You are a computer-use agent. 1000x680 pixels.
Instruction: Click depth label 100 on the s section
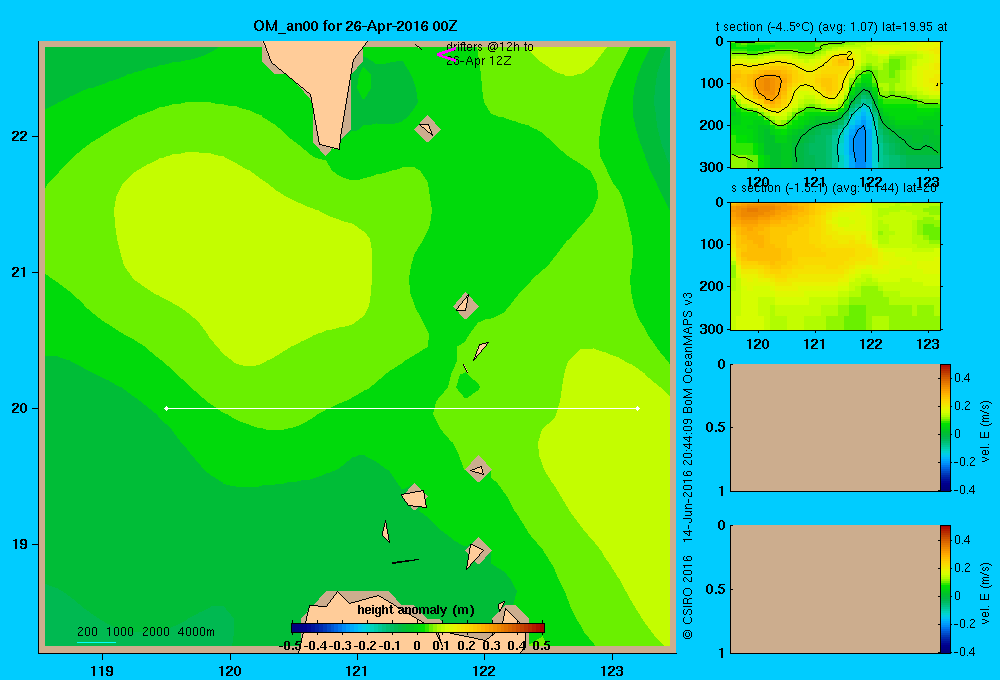pyautogui.click(x=712, y=244)
